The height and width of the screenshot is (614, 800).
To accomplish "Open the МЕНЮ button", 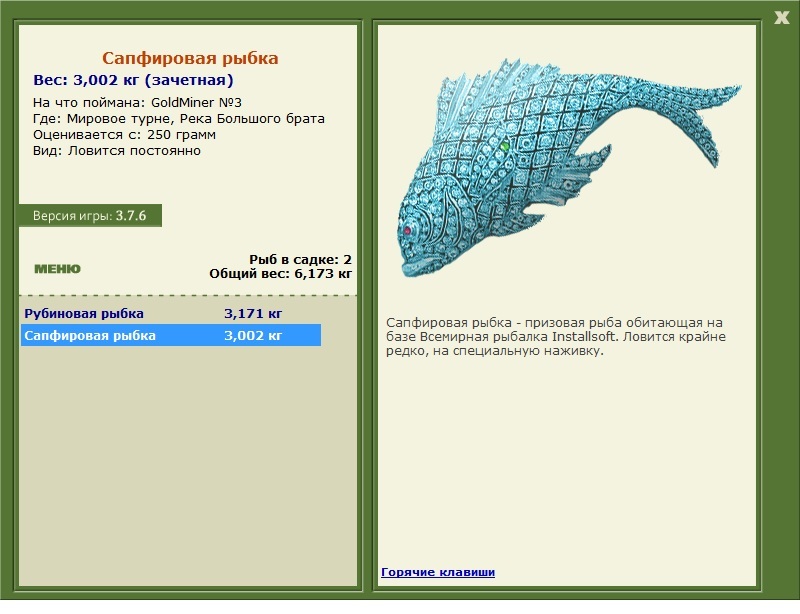I will point(58,269).
